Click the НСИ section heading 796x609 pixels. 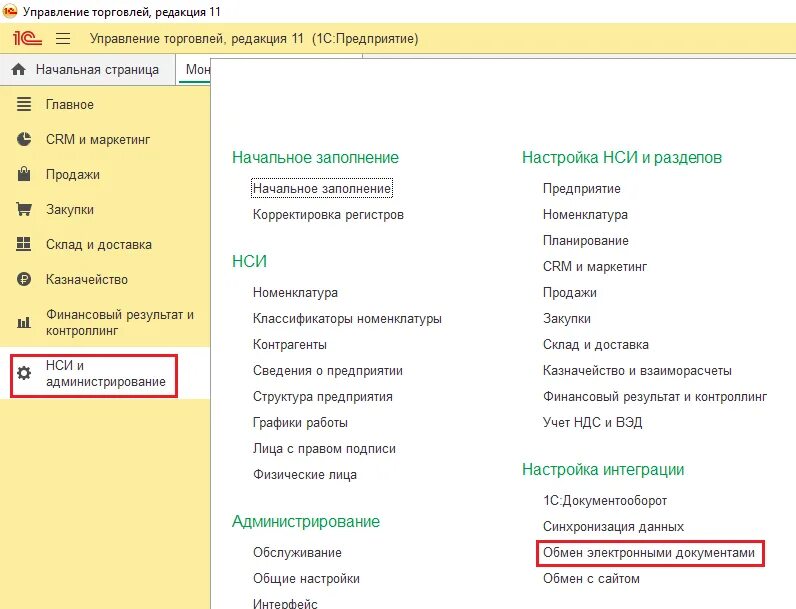point(249,261)
